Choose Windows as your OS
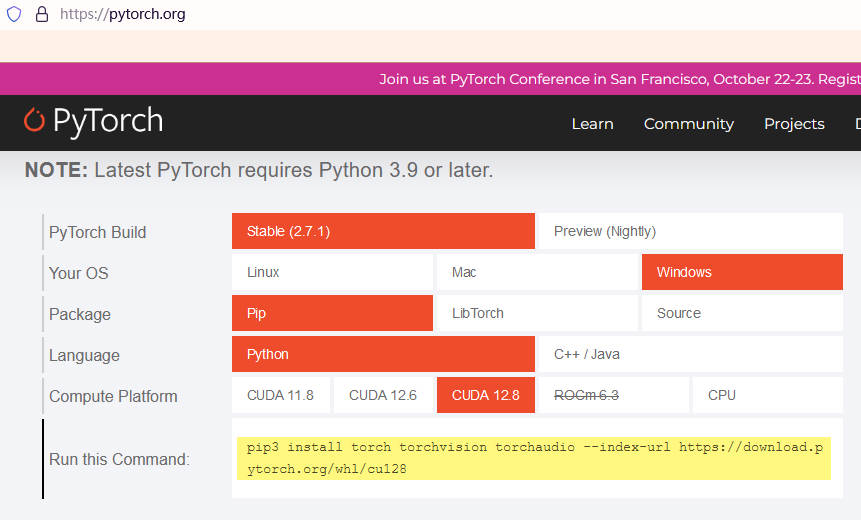 click(x=742, y=272)
